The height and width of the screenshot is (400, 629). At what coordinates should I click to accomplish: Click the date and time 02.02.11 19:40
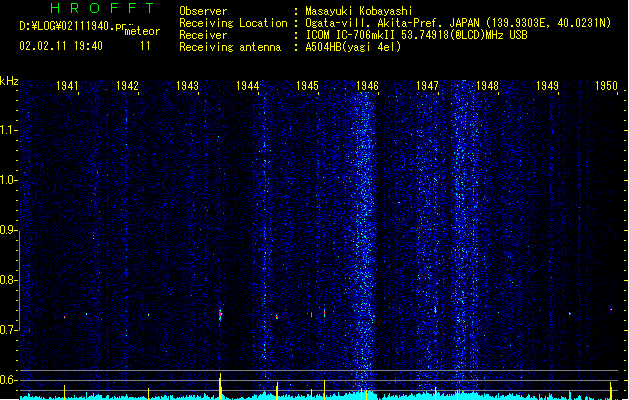coord(61,46)
